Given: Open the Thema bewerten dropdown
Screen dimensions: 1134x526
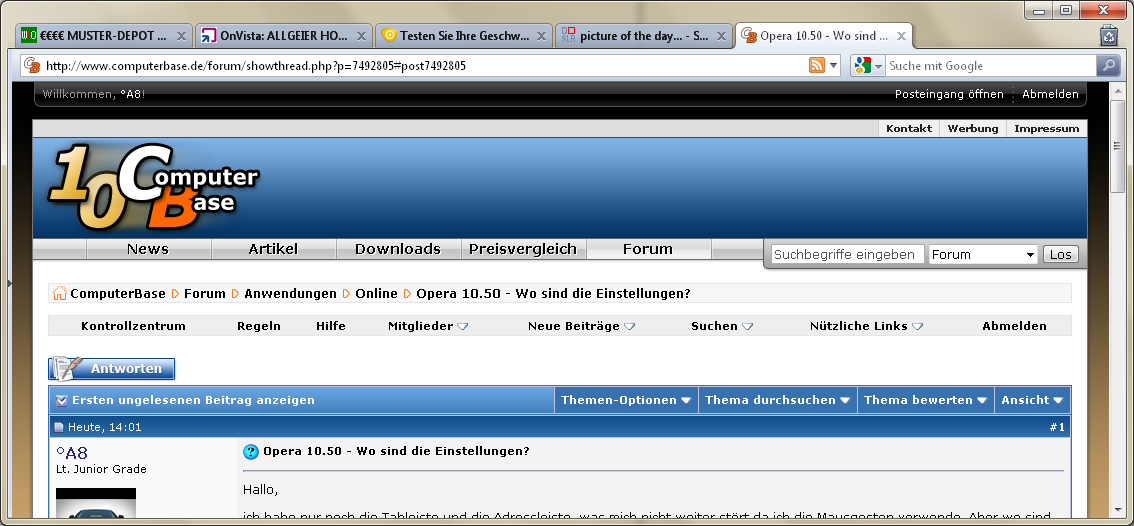Looking at the screenshot, I should (x=926, y=400).
